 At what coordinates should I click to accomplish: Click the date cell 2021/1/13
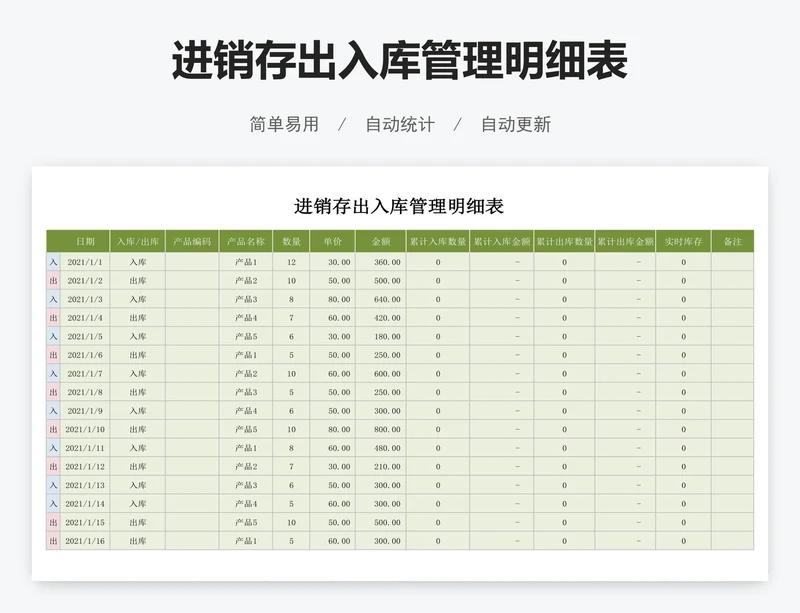click(x=85, y=485)
